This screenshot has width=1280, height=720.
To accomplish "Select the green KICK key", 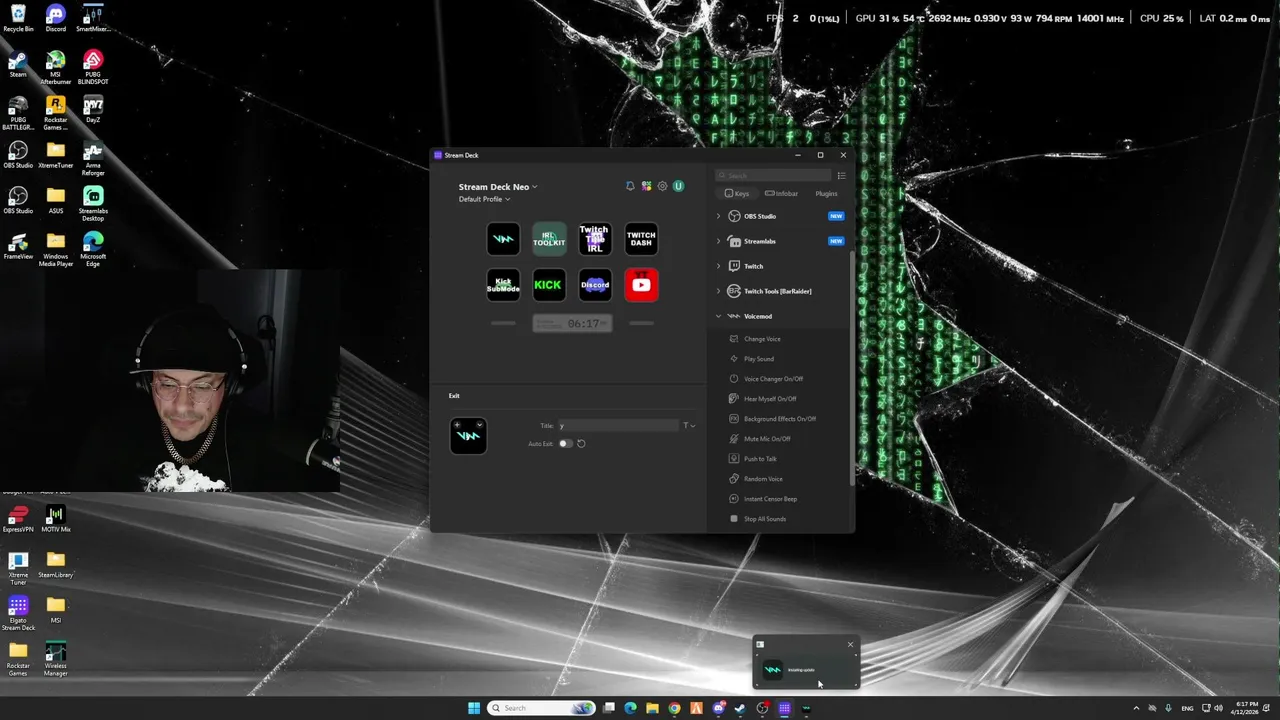I will pos(549,285).
